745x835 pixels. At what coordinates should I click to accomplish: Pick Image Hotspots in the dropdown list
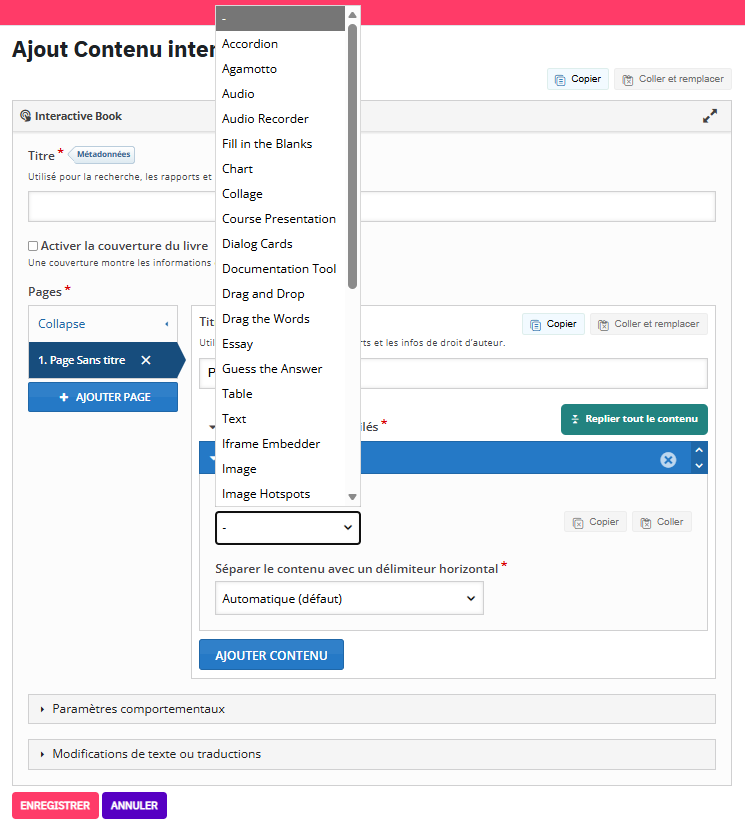266,494
